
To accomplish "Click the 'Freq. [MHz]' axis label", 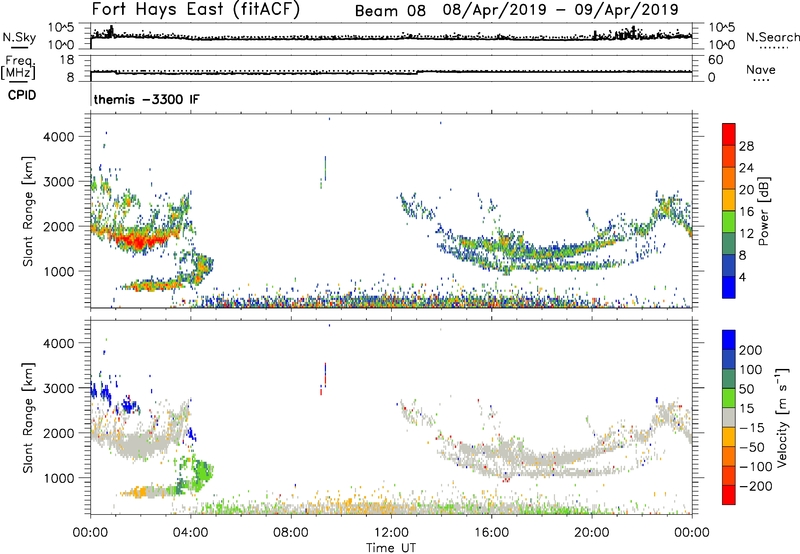I will 18,67.
